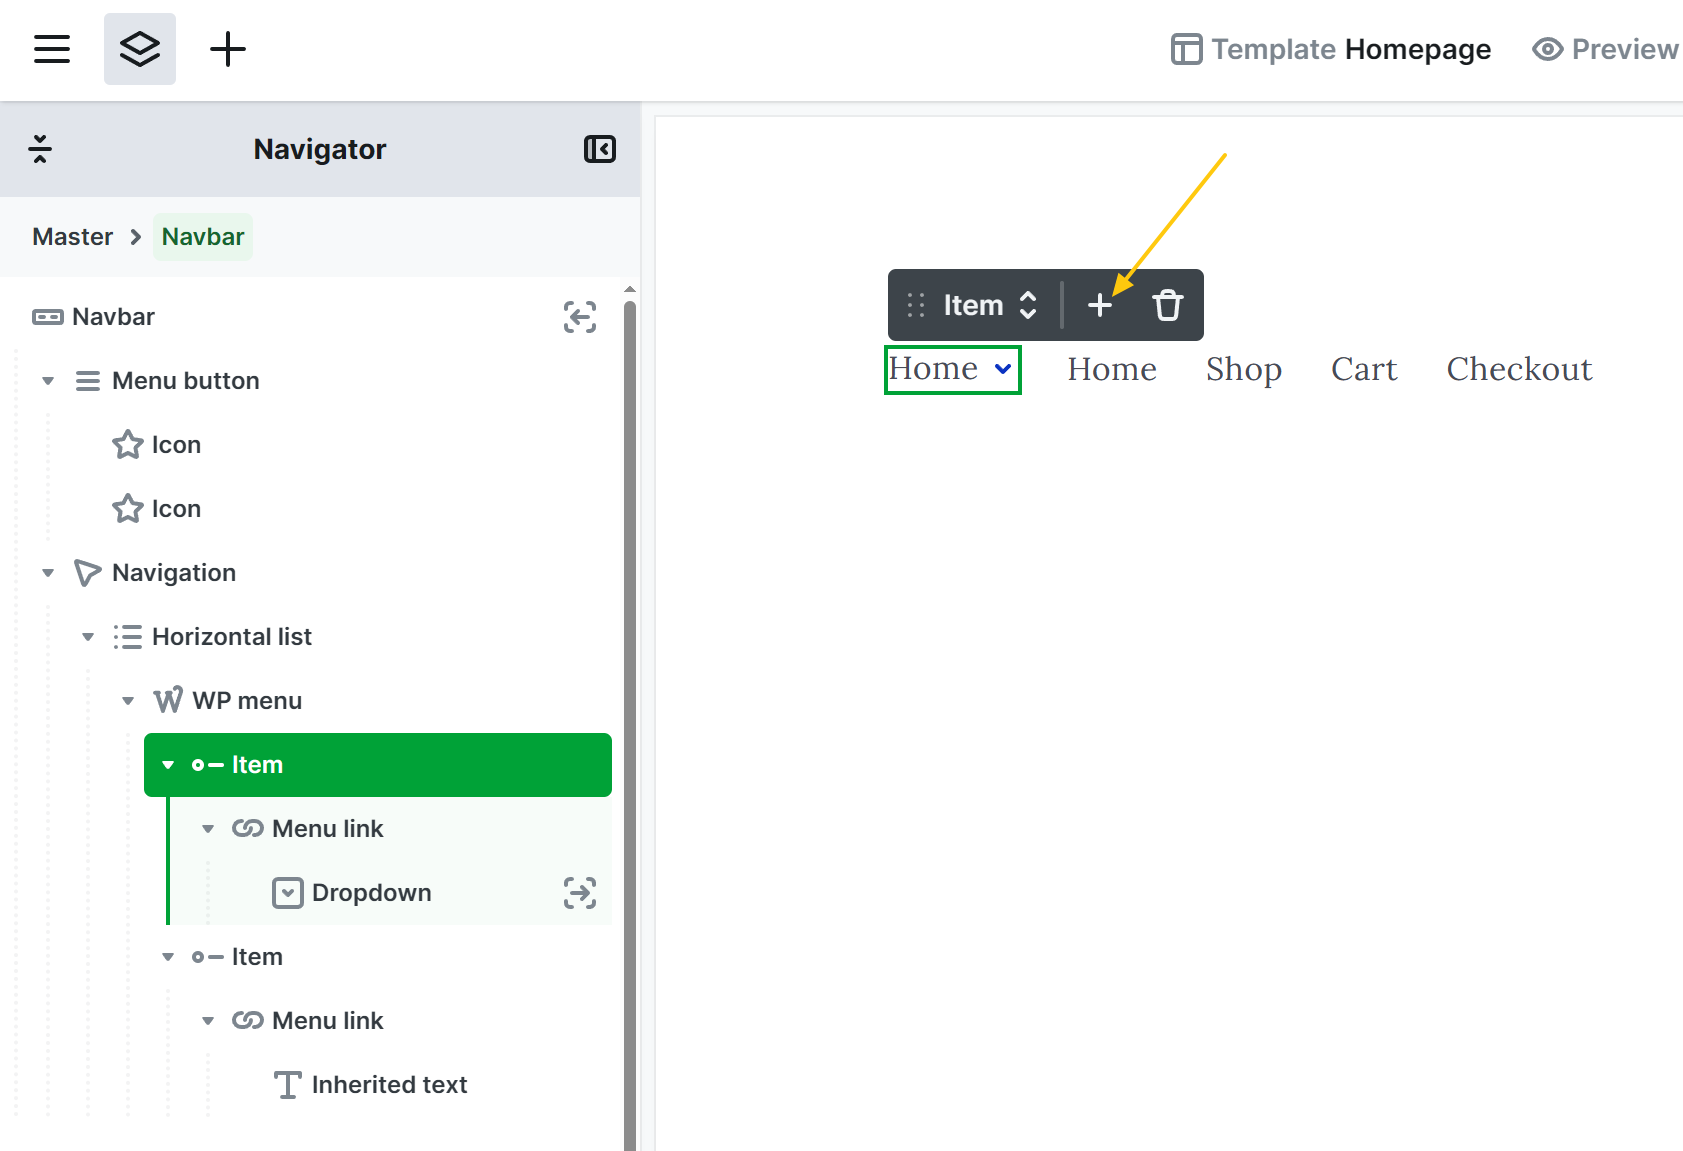Add element using toolbar plus icon
The height and width of the screenshot is (1151, 1683).
1100,305
